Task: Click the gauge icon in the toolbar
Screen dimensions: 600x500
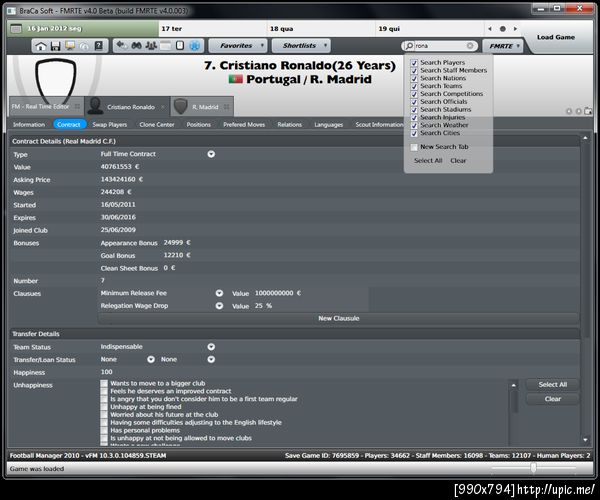Action: pos(84,46)
